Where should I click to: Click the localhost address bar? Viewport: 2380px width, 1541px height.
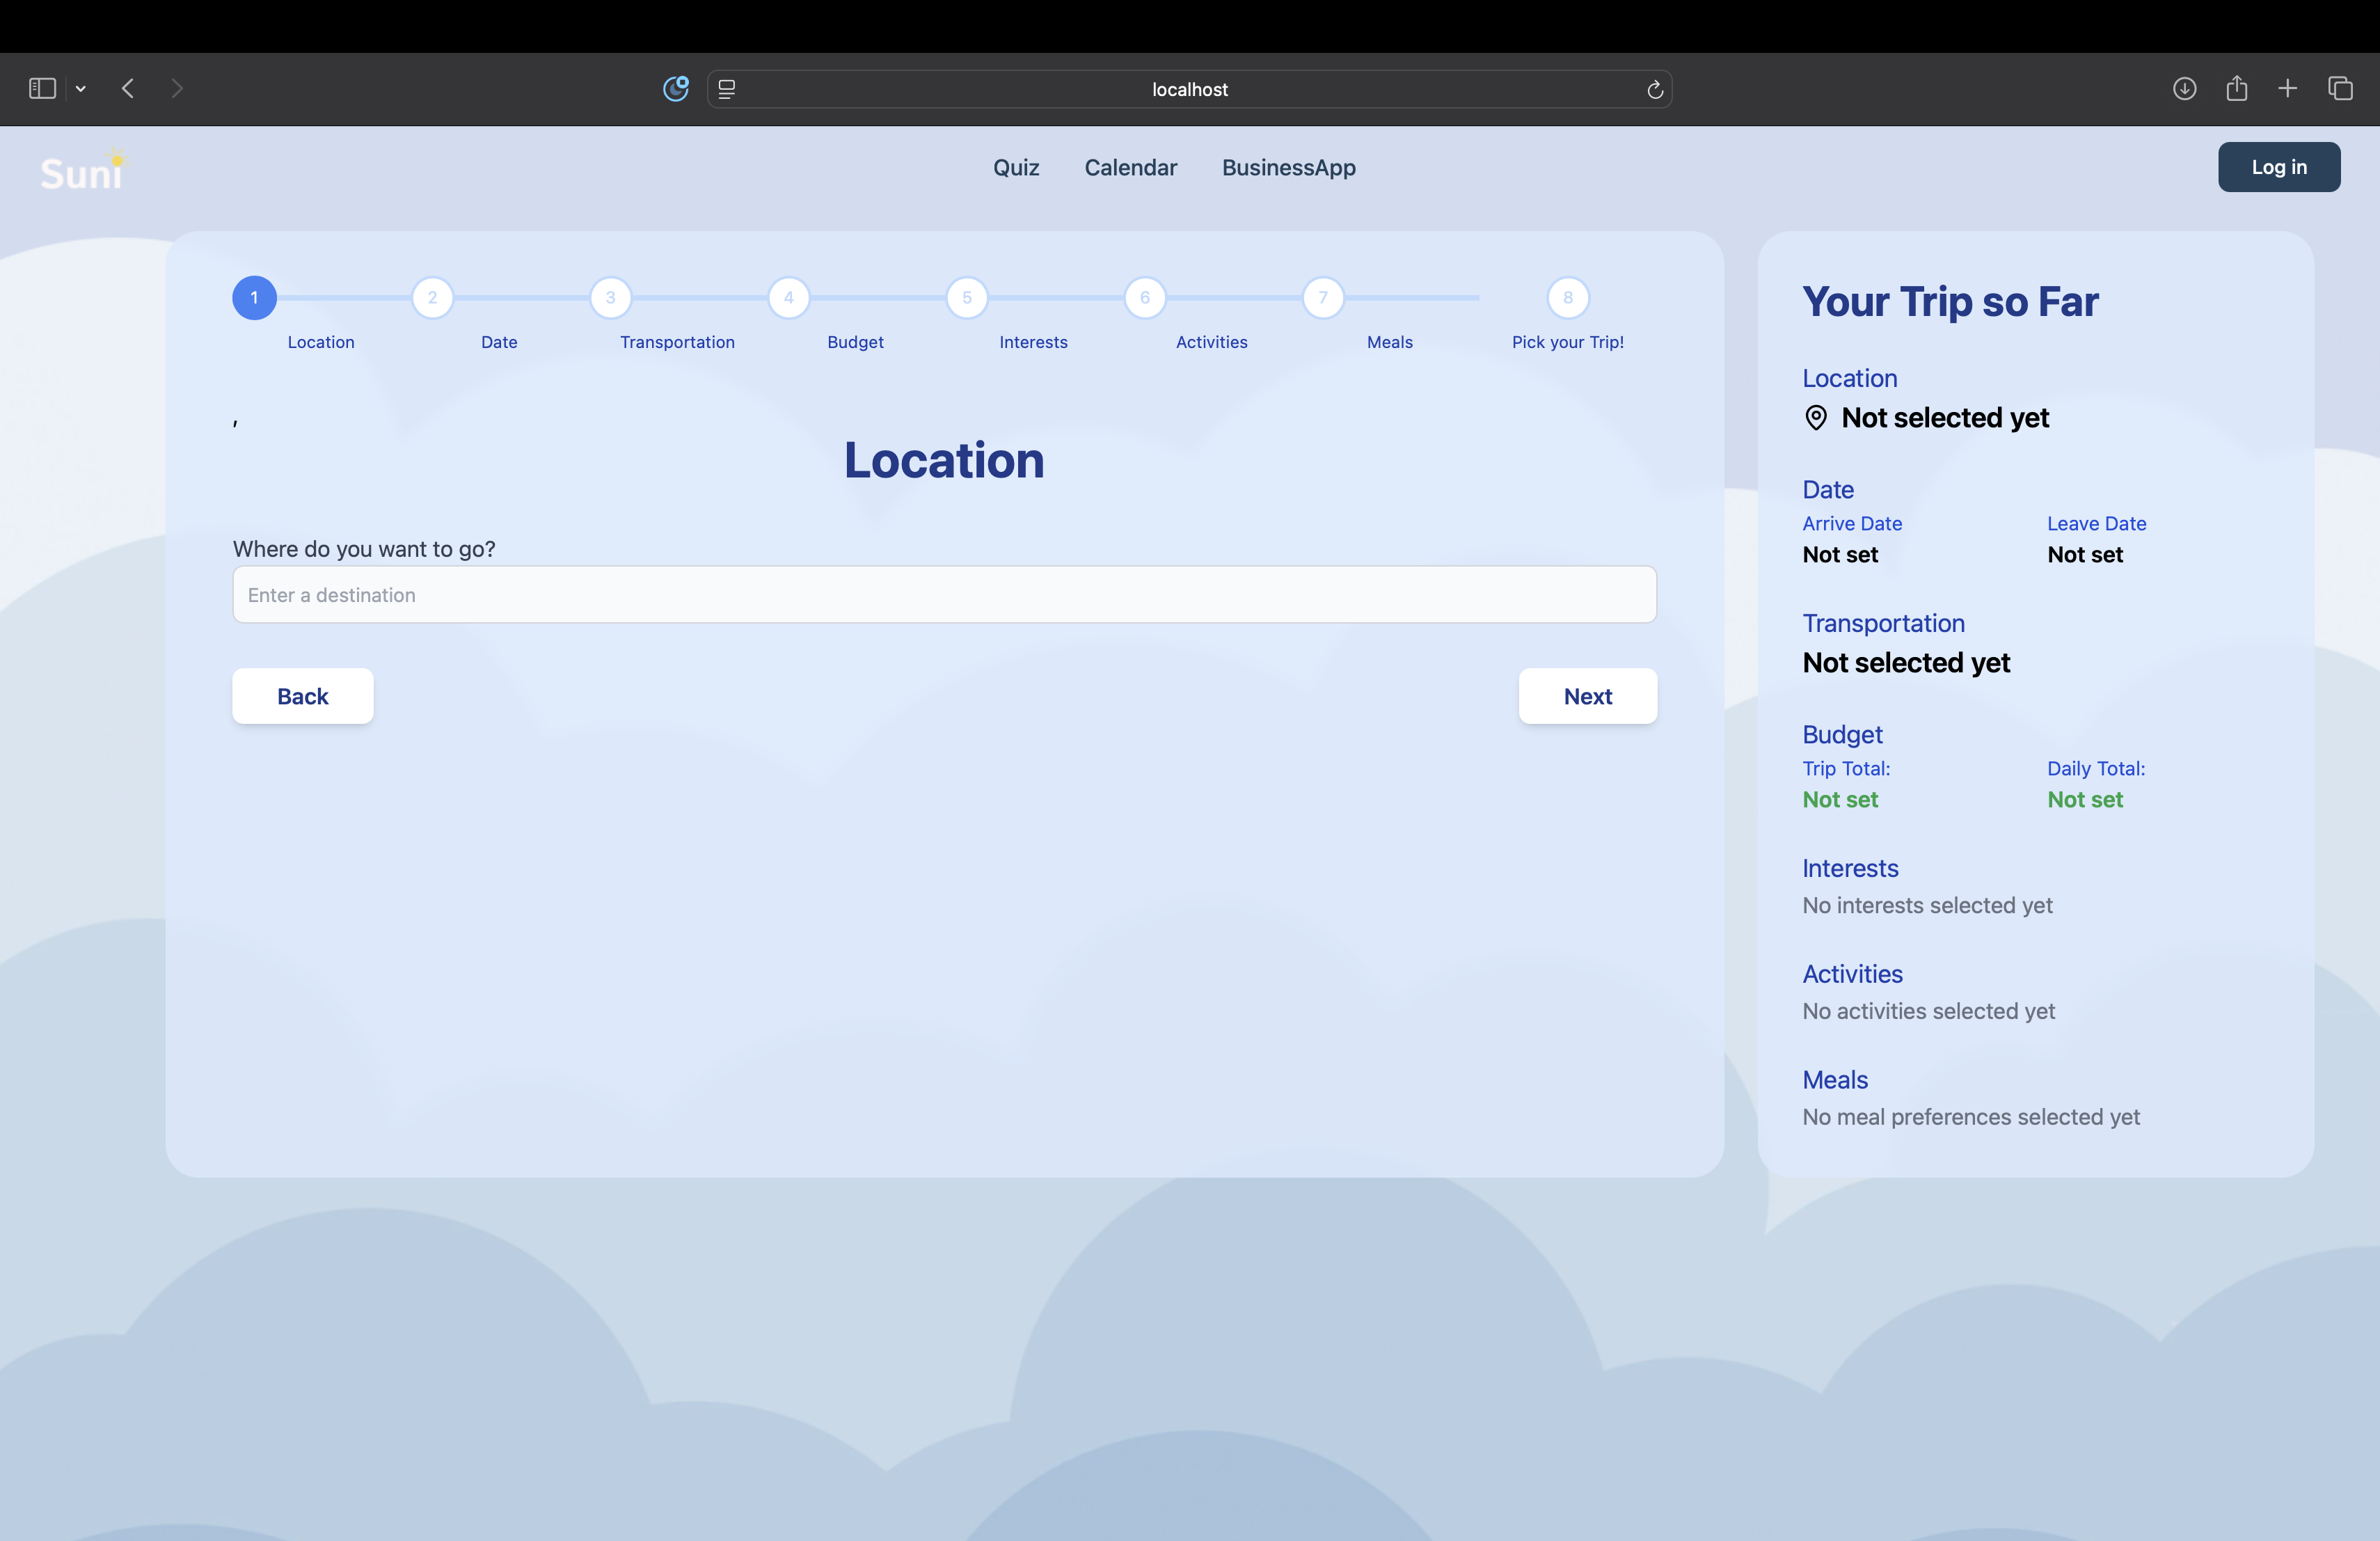pyautogui.click(x=1189, y=89)
